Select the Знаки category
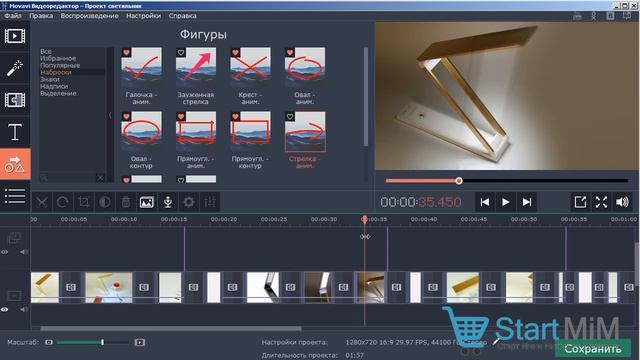Screen dimensions: 640x360 pyautogui.click(x=50, y=79)
